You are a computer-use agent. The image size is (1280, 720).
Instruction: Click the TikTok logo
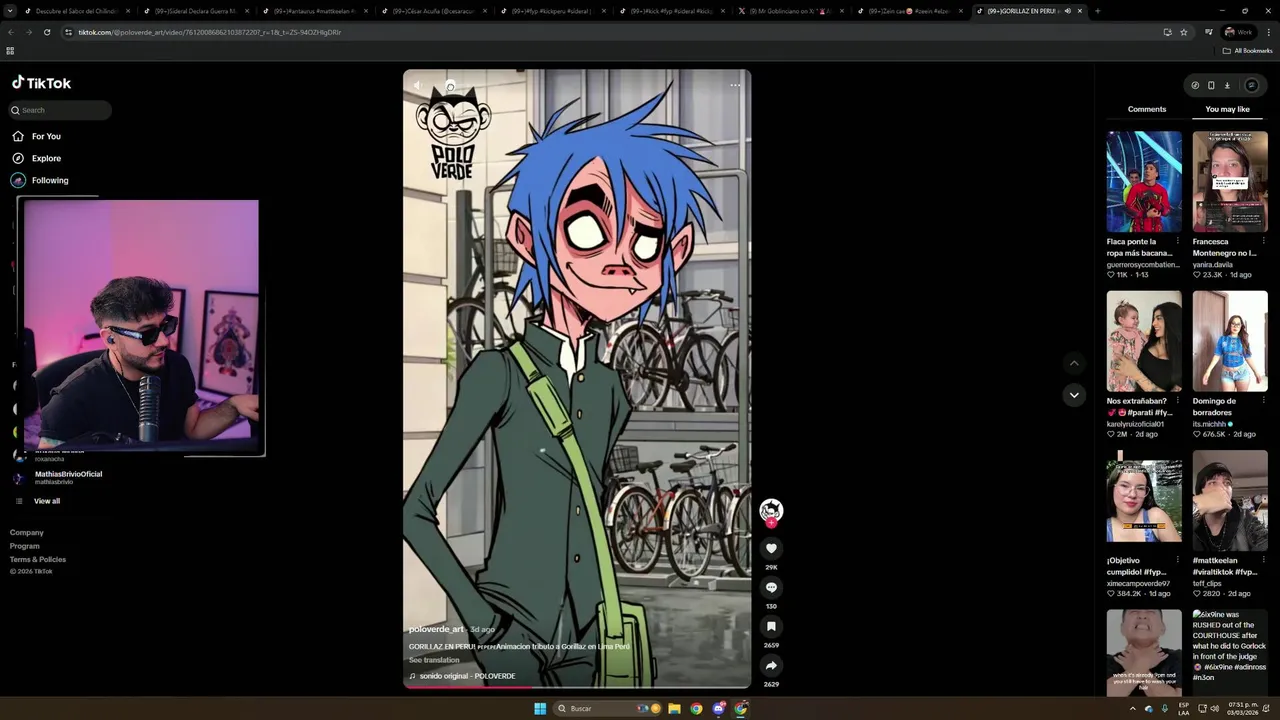41,83
